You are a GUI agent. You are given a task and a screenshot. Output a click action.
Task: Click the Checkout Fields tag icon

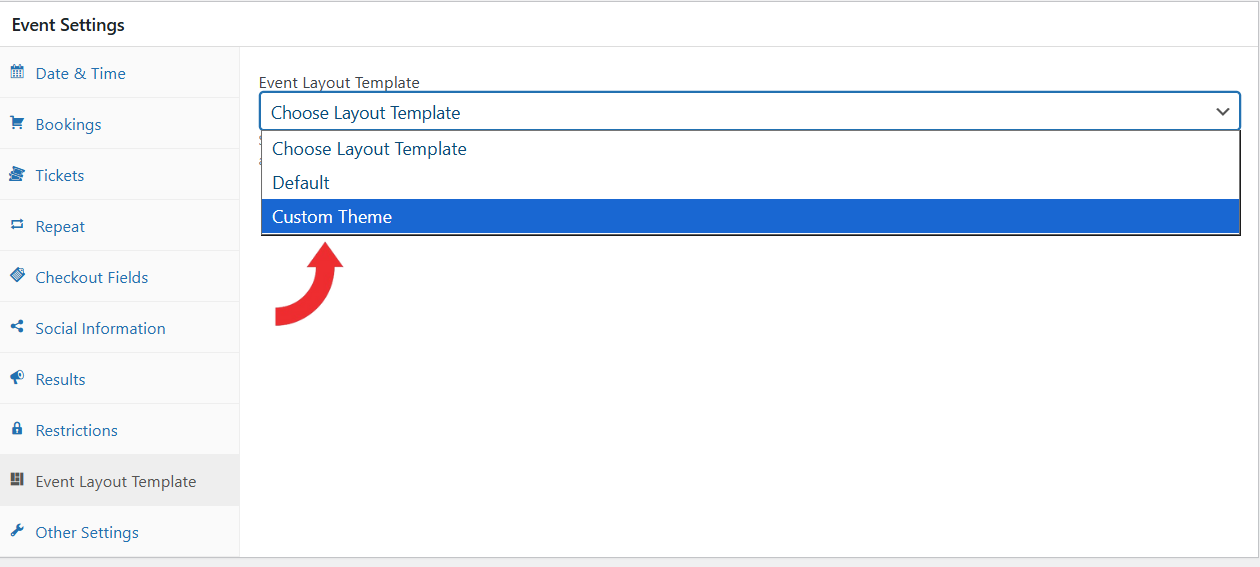coord(17,276)
